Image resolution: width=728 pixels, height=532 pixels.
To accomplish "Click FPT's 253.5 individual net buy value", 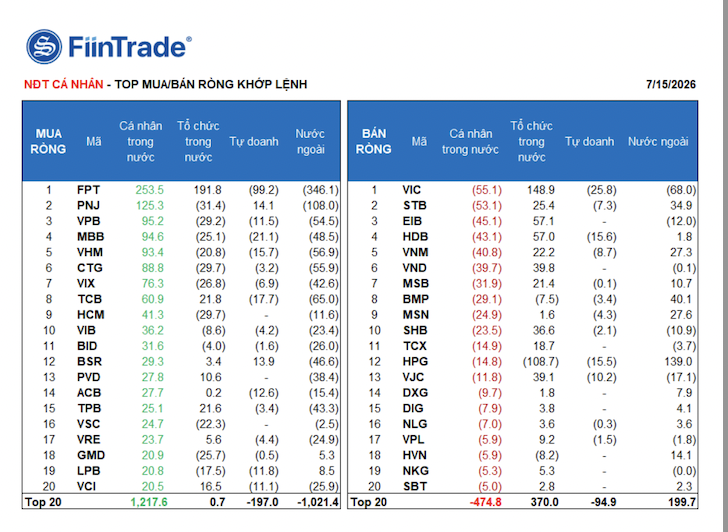I will pos(150,190).
